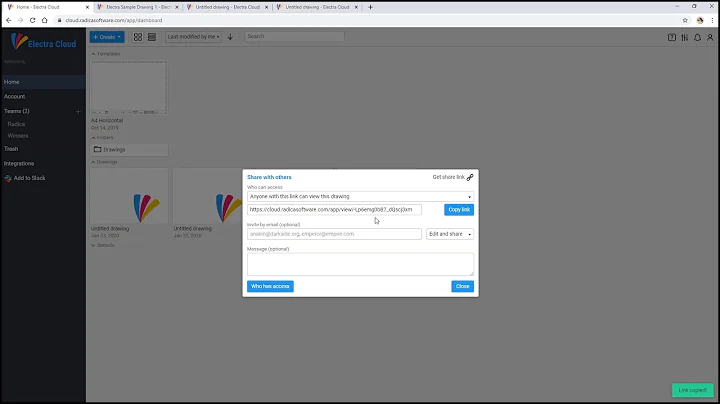
Task: Open the grid view layout icon
Action: coord(138,37)
